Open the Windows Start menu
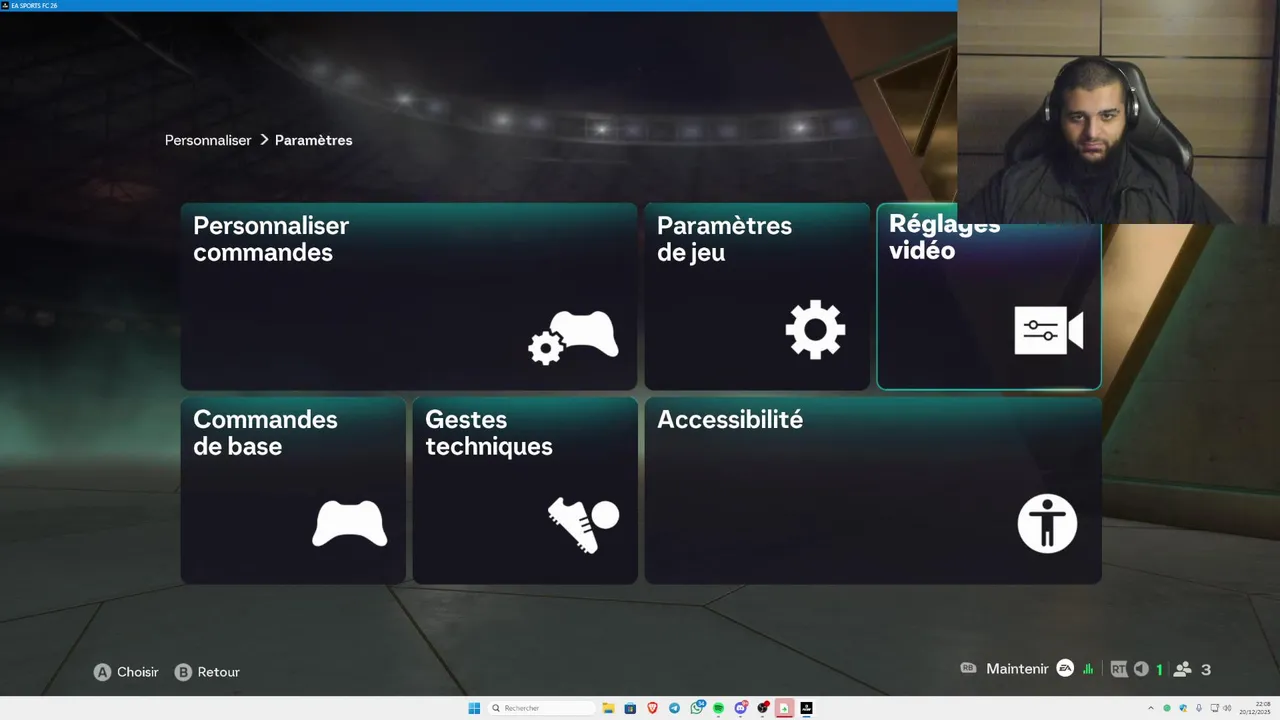The width and height of the screenshot is (1280, 720). pyautogui.click(x=474, y=708)
